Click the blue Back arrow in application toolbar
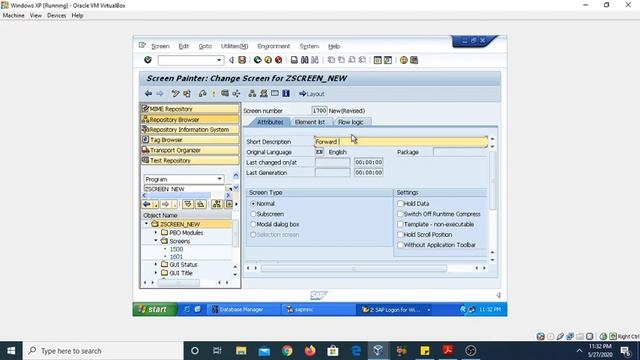Screen dimensions: 640x360 [x=148, y=93]
